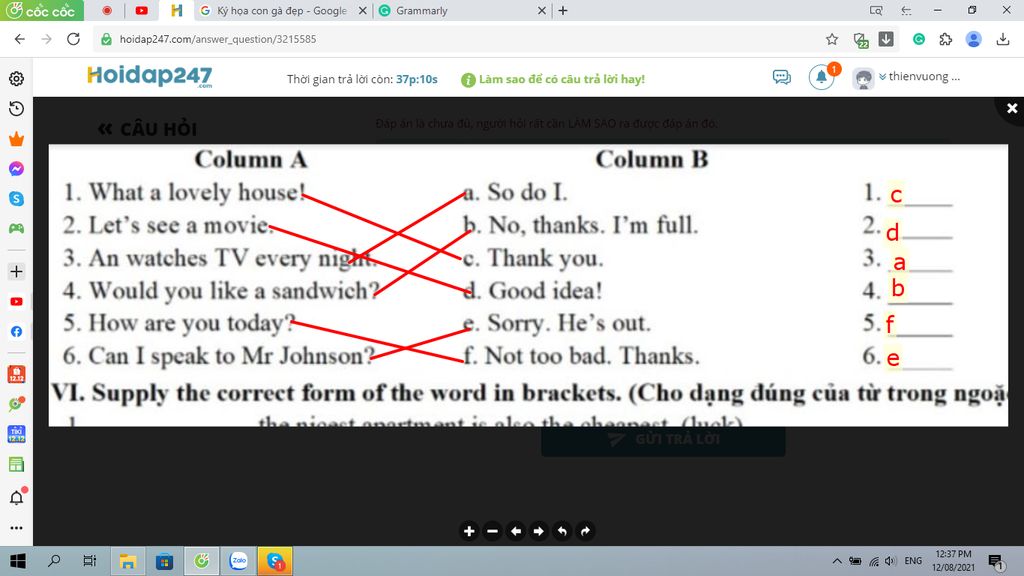The height and width of the screenshot is (576, 1024).
Task: Click the CÂU HỎI back link
Action: [x=148, y=129]
